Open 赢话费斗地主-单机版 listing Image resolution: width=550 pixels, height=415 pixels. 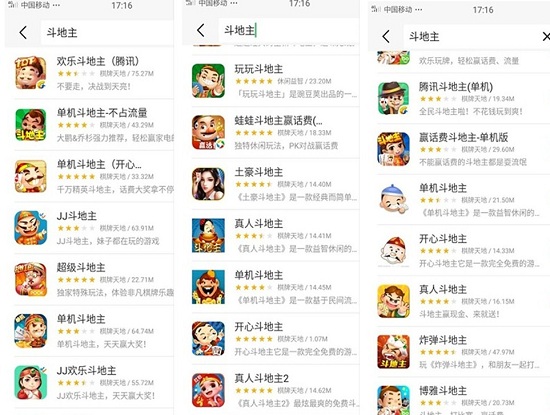(463, 149)
